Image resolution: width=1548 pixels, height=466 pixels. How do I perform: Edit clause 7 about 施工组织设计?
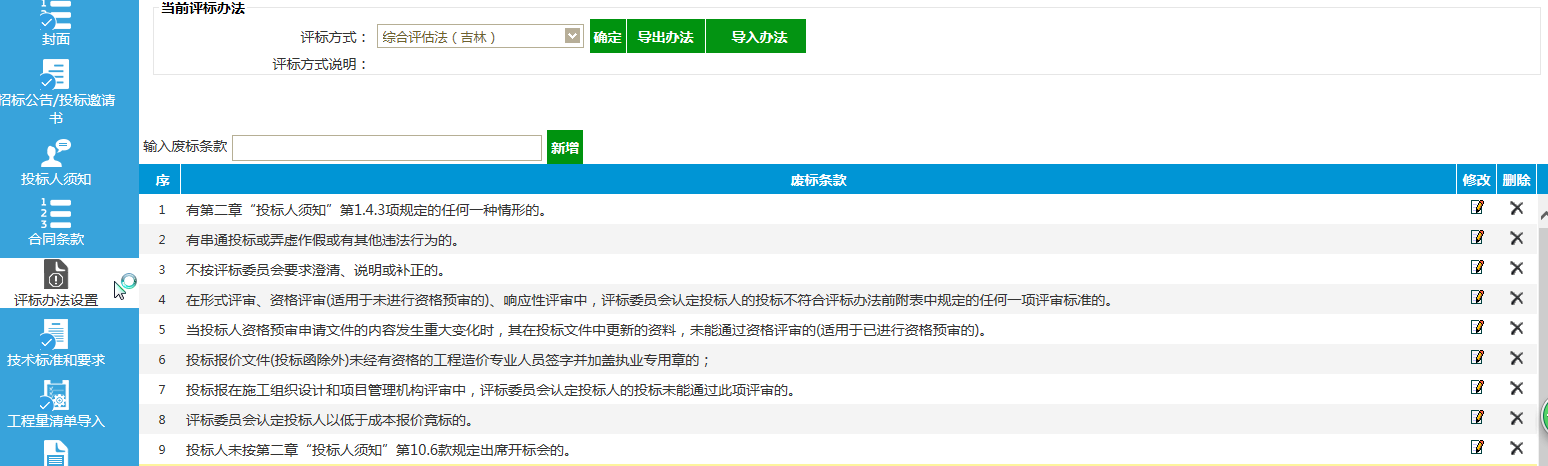tap(1477, 388)
